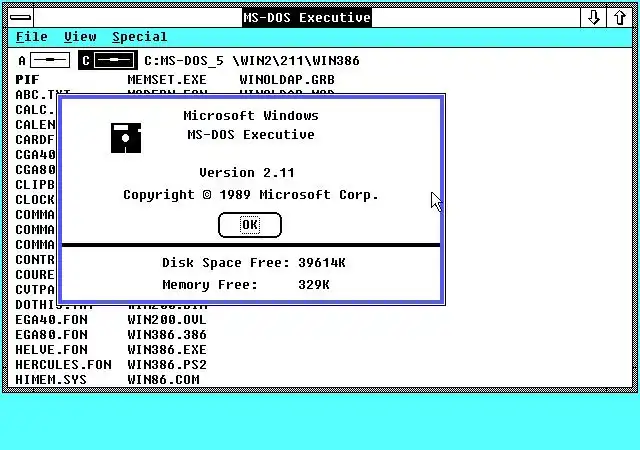This screenshot has width=640, height=450.
Task: Select HELVE.FON file
Action: [x=51, y=350]
